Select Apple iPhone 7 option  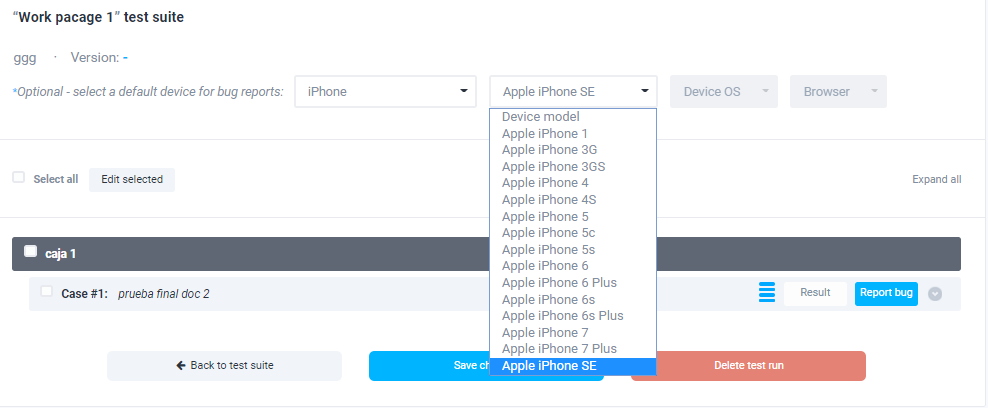[545, 332]
